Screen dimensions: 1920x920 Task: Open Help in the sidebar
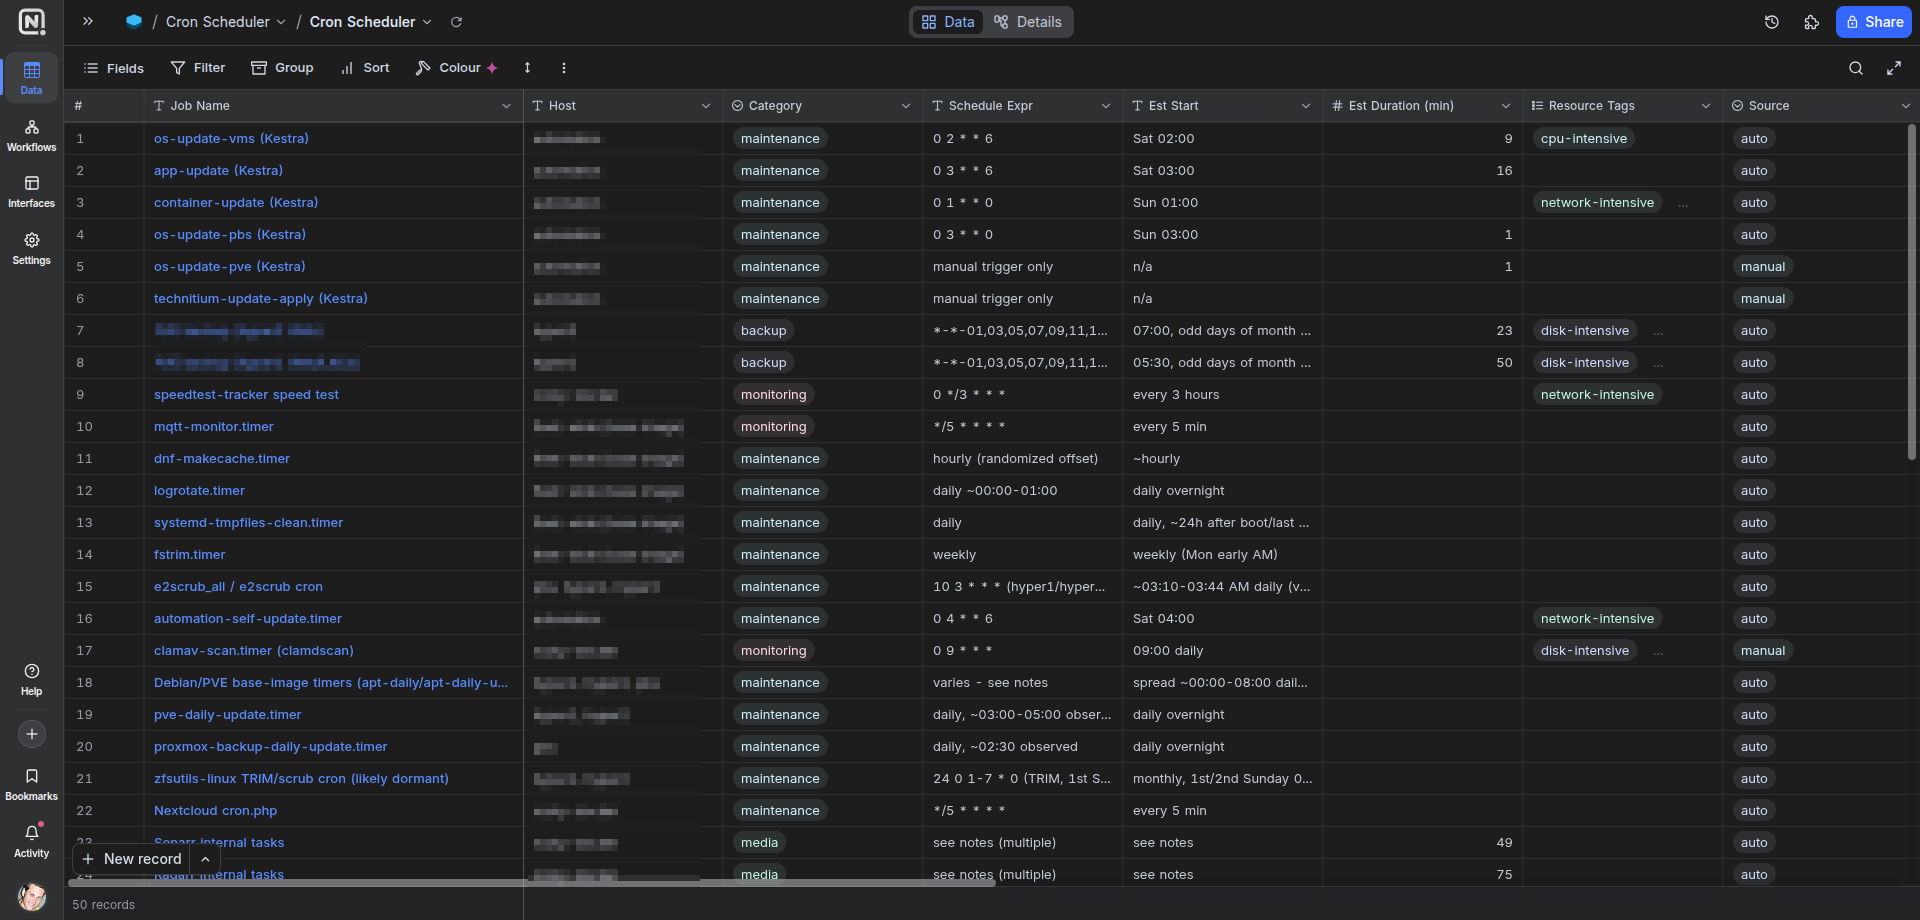point(32,679)
